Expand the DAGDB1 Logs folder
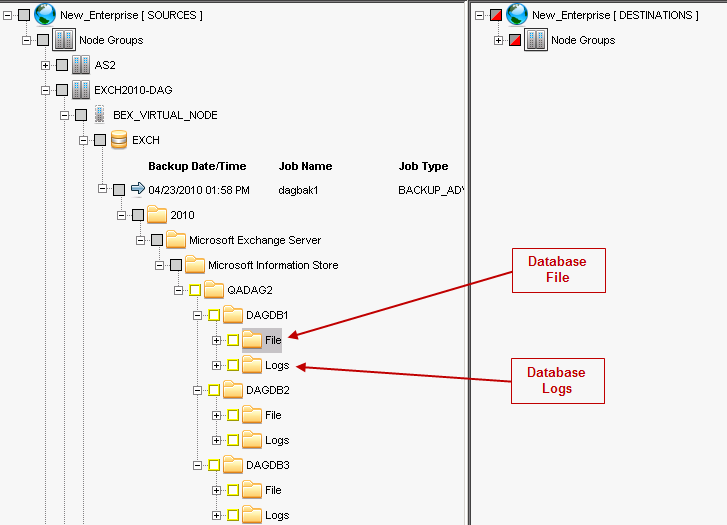 point(217,365)
